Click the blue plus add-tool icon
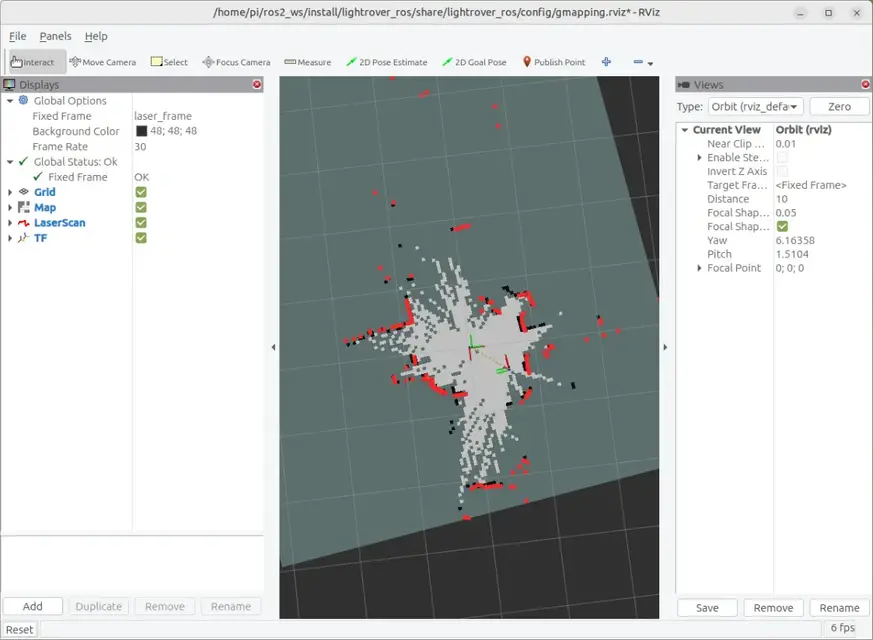Image resolution: width=873 pixels, height=640 pixels. 606,62
